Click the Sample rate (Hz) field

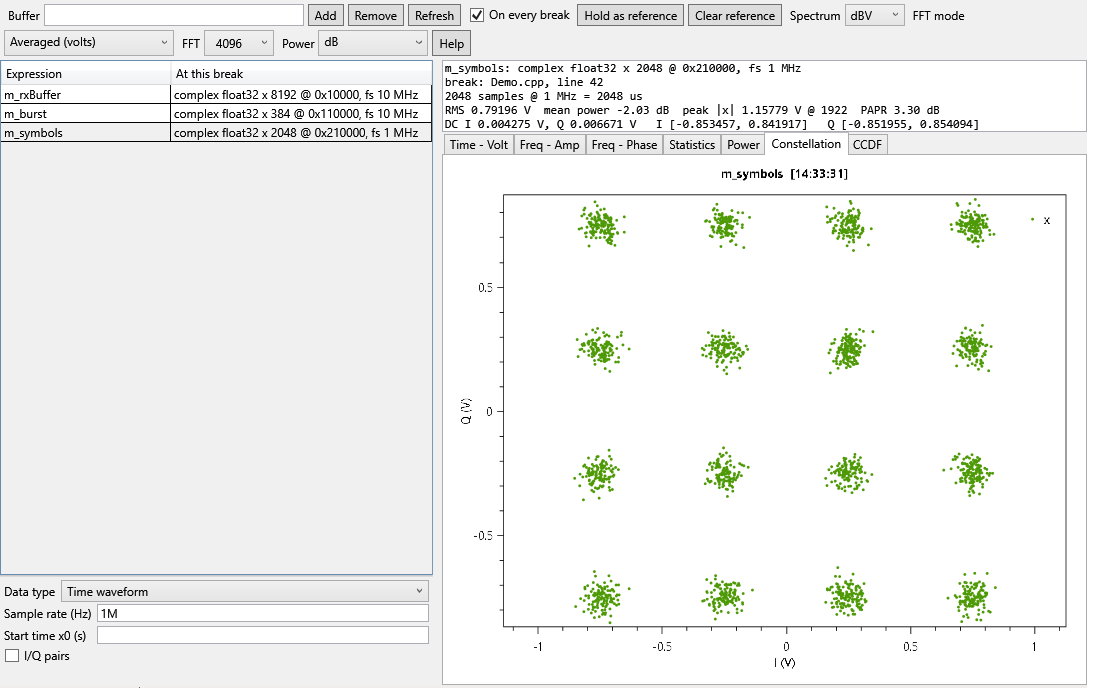(262, 614)
